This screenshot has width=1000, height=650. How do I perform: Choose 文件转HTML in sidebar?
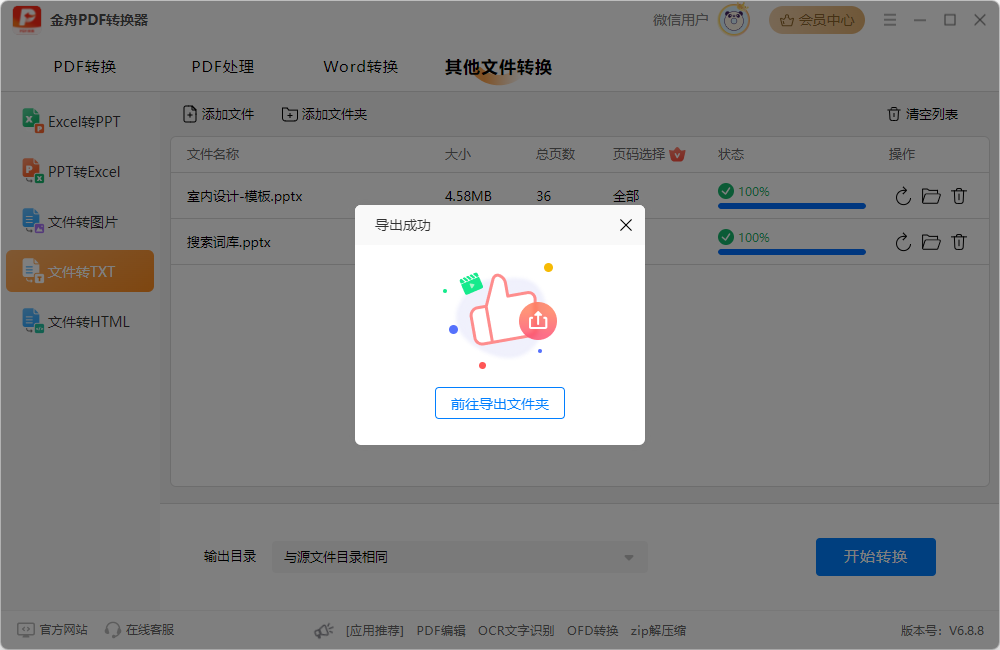pyautogui.click(x=80, y=321)
